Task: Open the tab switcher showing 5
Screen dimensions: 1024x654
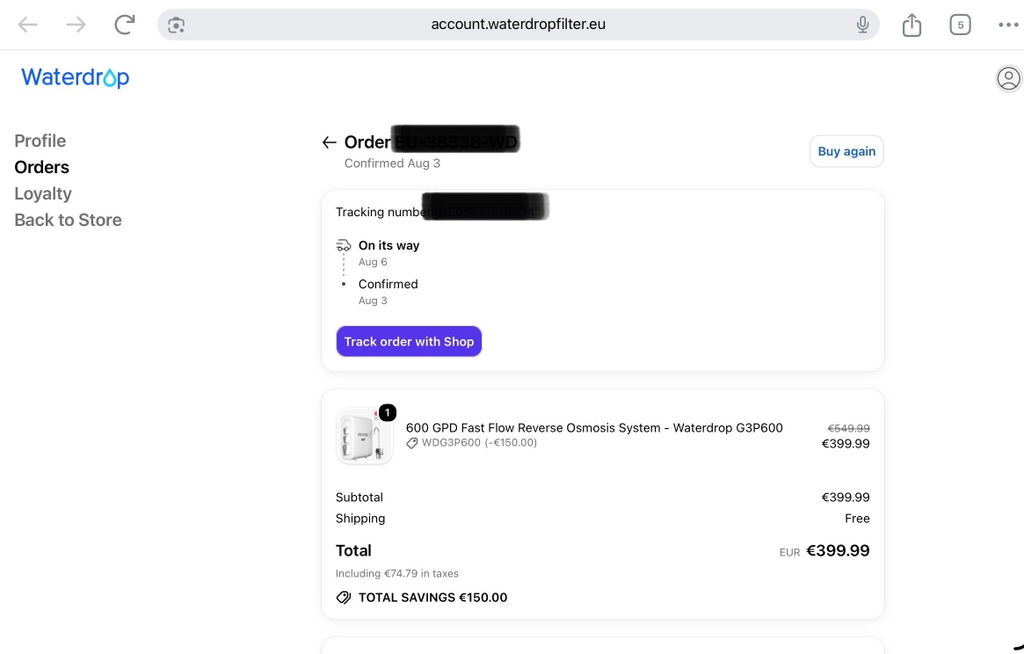Action: [960, 25]
